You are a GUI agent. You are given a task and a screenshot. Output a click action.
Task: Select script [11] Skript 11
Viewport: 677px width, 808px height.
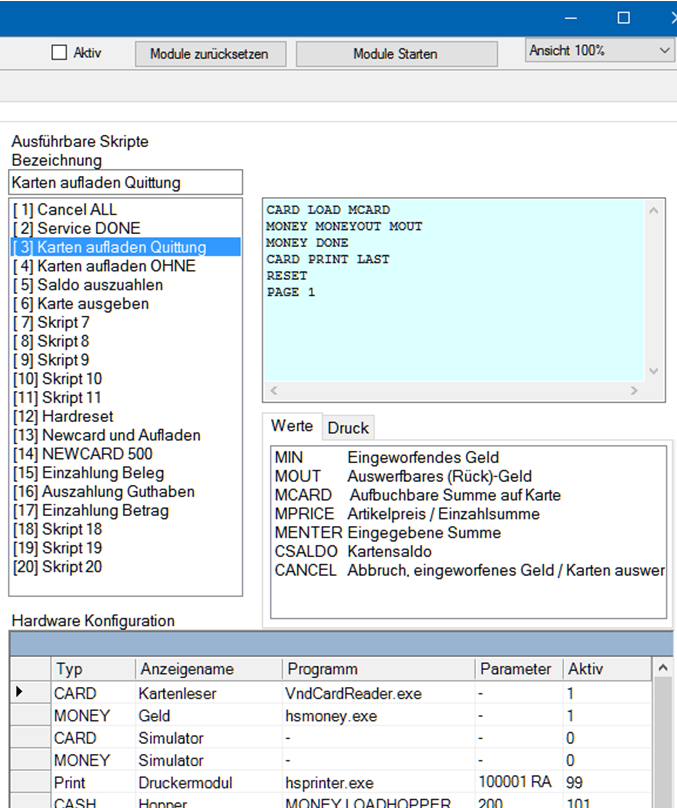[x=126, y=398]
